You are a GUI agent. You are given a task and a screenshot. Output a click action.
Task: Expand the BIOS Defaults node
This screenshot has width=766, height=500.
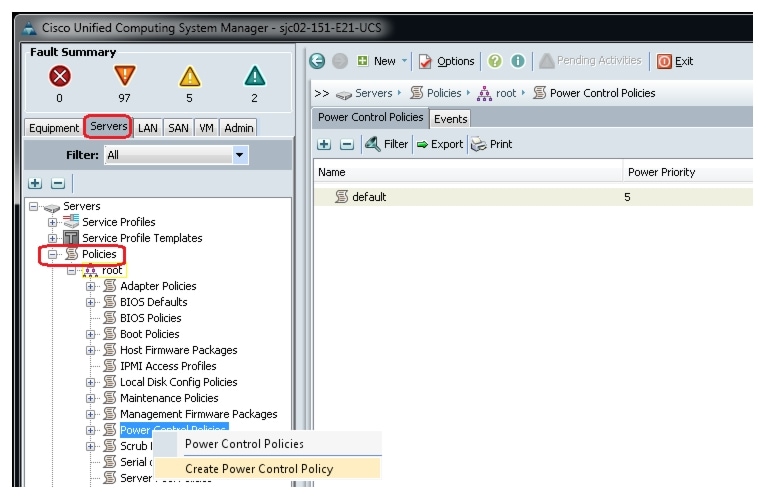coord(90,303)
